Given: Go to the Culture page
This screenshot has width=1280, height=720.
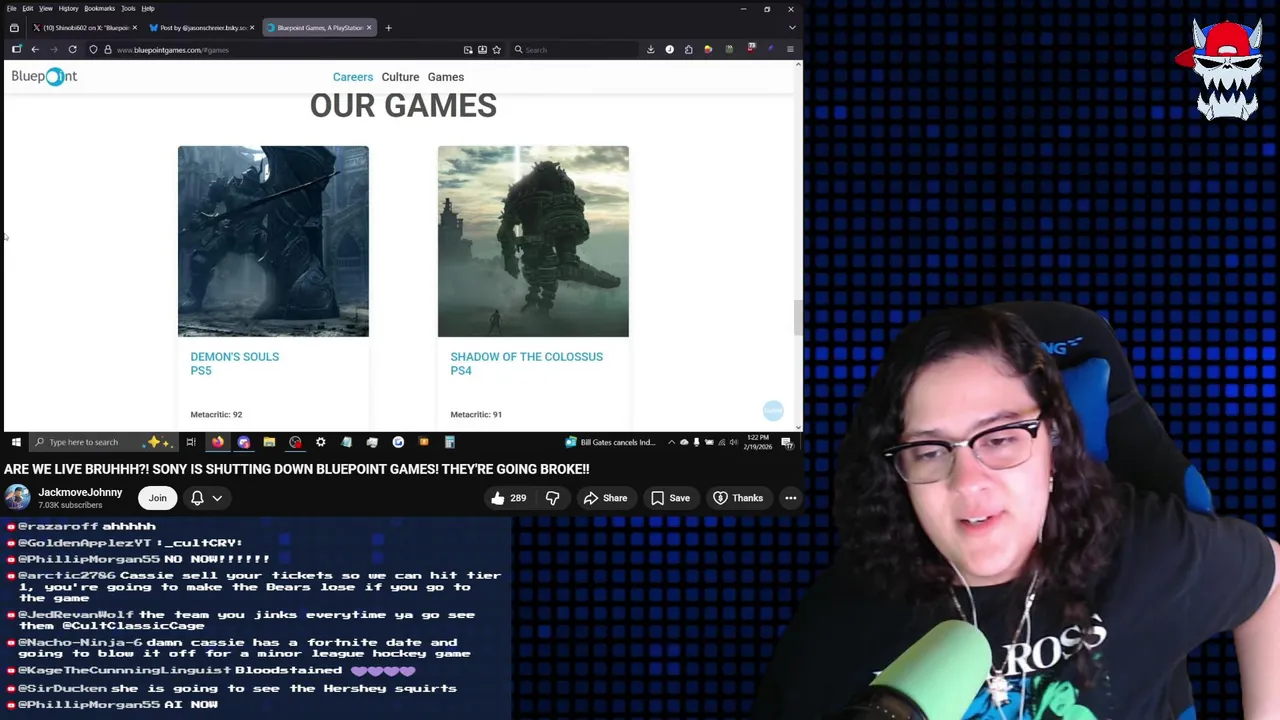Looking at the screenshot, I should 400,77.
